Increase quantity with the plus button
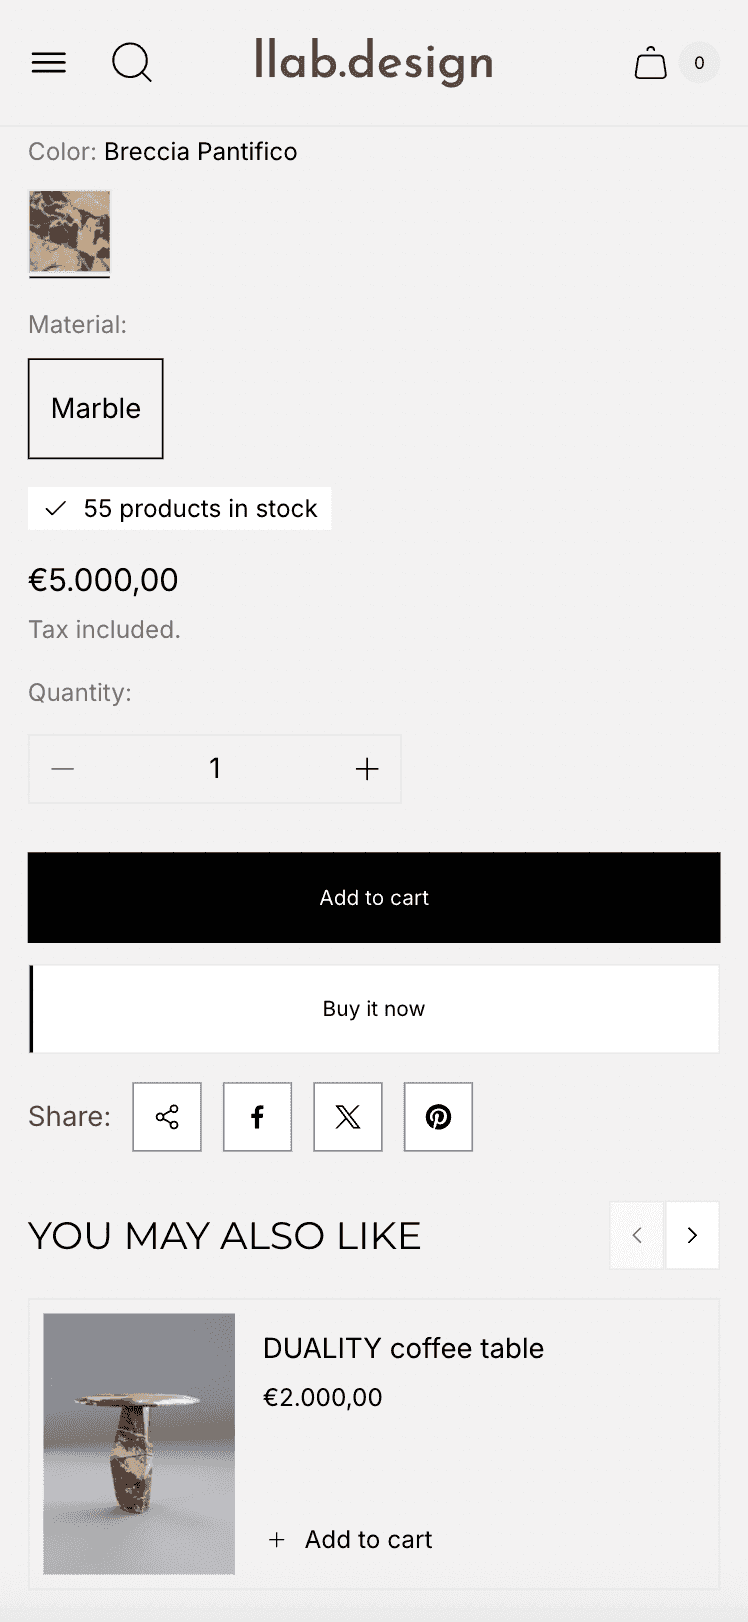This screenshot has height=1622, width=748. pos(367,769)
